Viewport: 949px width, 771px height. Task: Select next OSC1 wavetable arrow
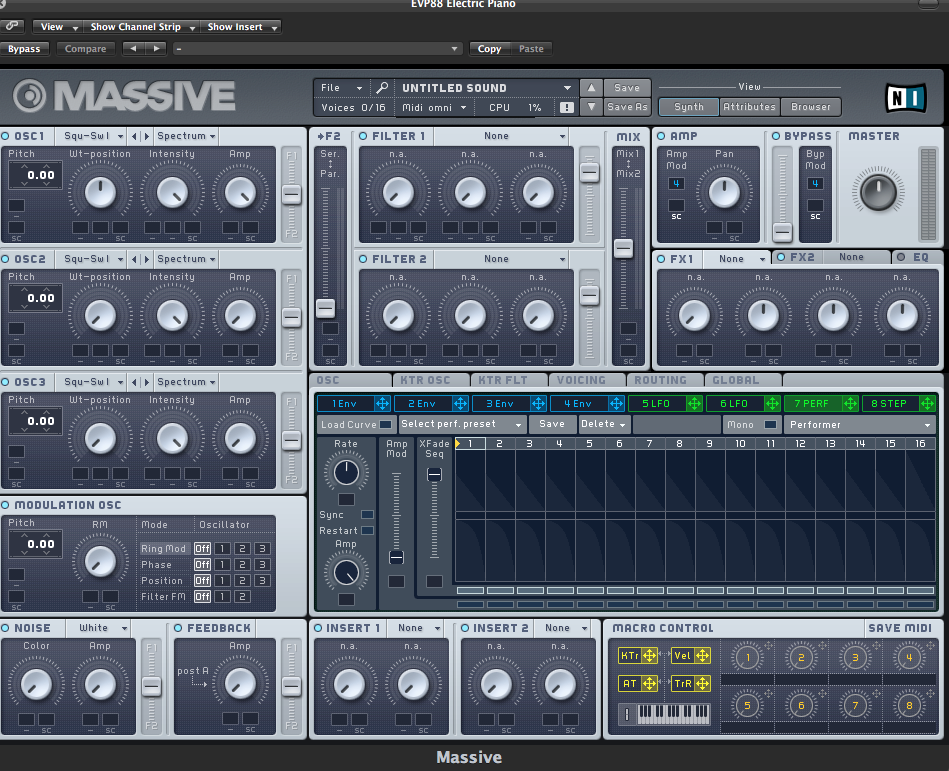tap(146, 136)
